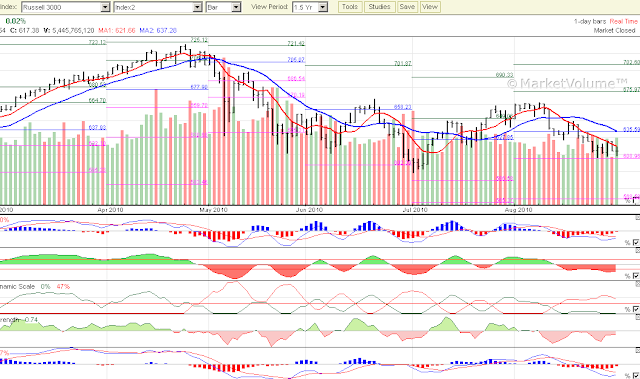
Task: Click the 725.12 price level label
Action: coord(199,40)
